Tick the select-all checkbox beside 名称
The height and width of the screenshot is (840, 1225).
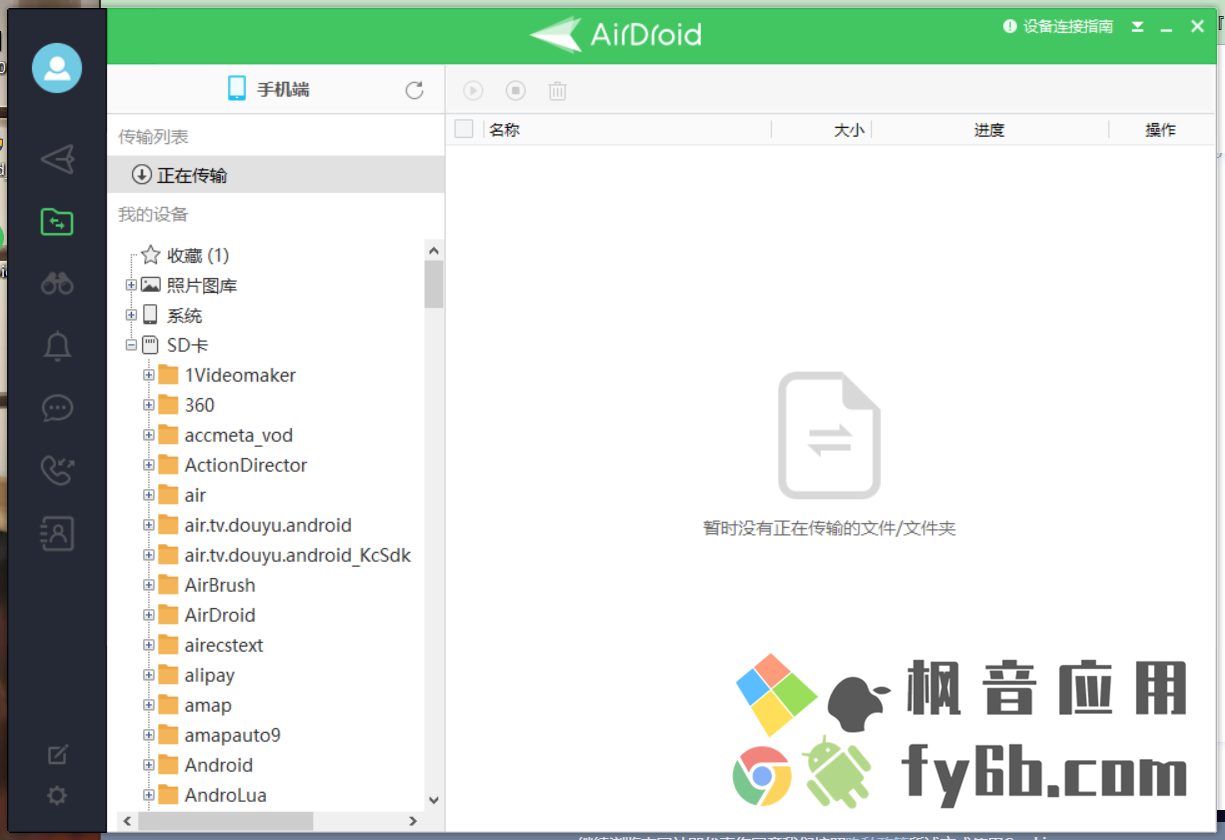point(464,129)
